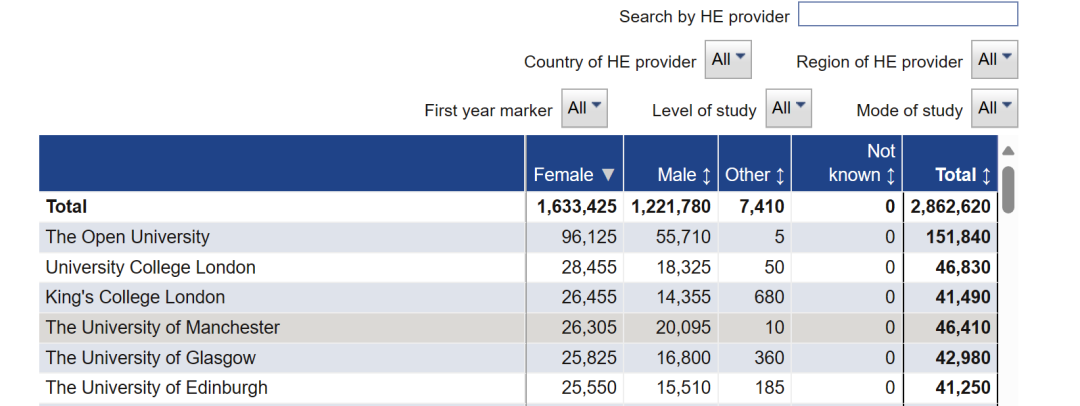Sort table by Other column

[755, 175]
